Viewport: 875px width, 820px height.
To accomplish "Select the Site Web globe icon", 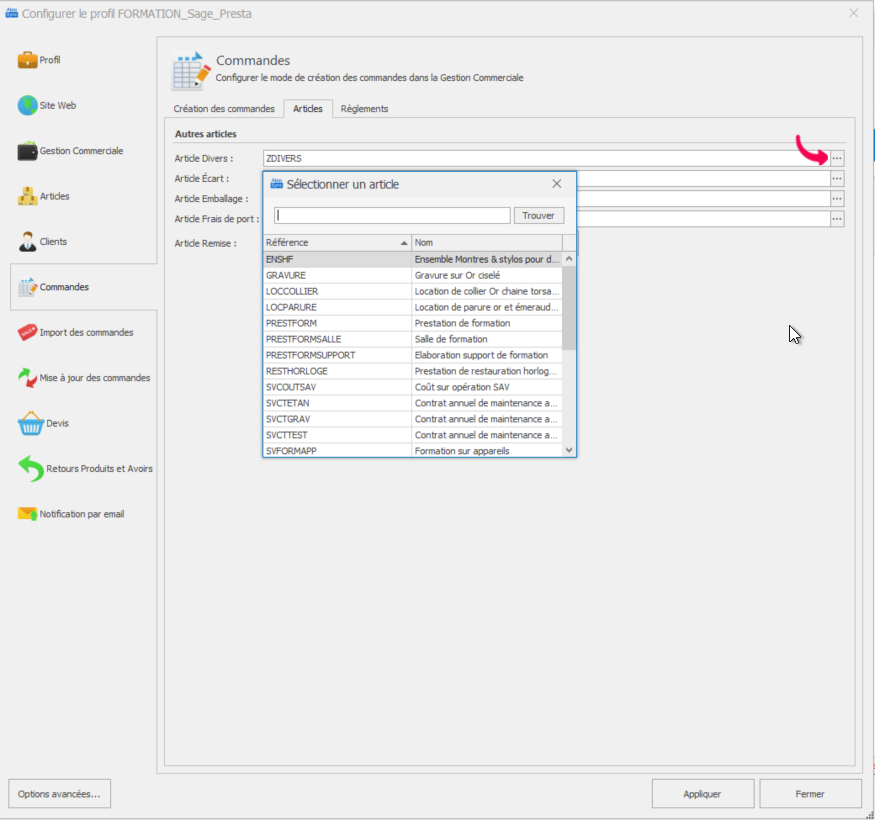I will [27, 105].
